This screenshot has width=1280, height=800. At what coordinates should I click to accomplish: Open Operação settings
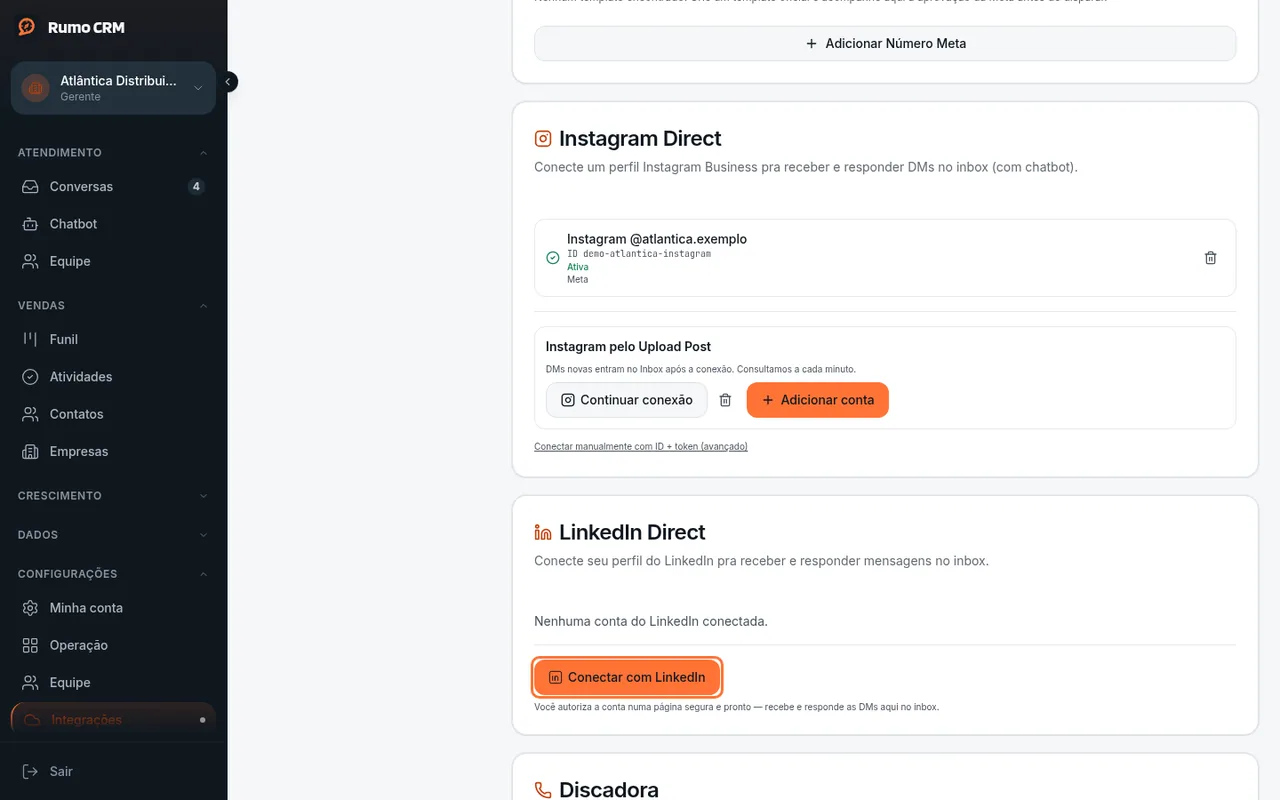tap(113, 646)
